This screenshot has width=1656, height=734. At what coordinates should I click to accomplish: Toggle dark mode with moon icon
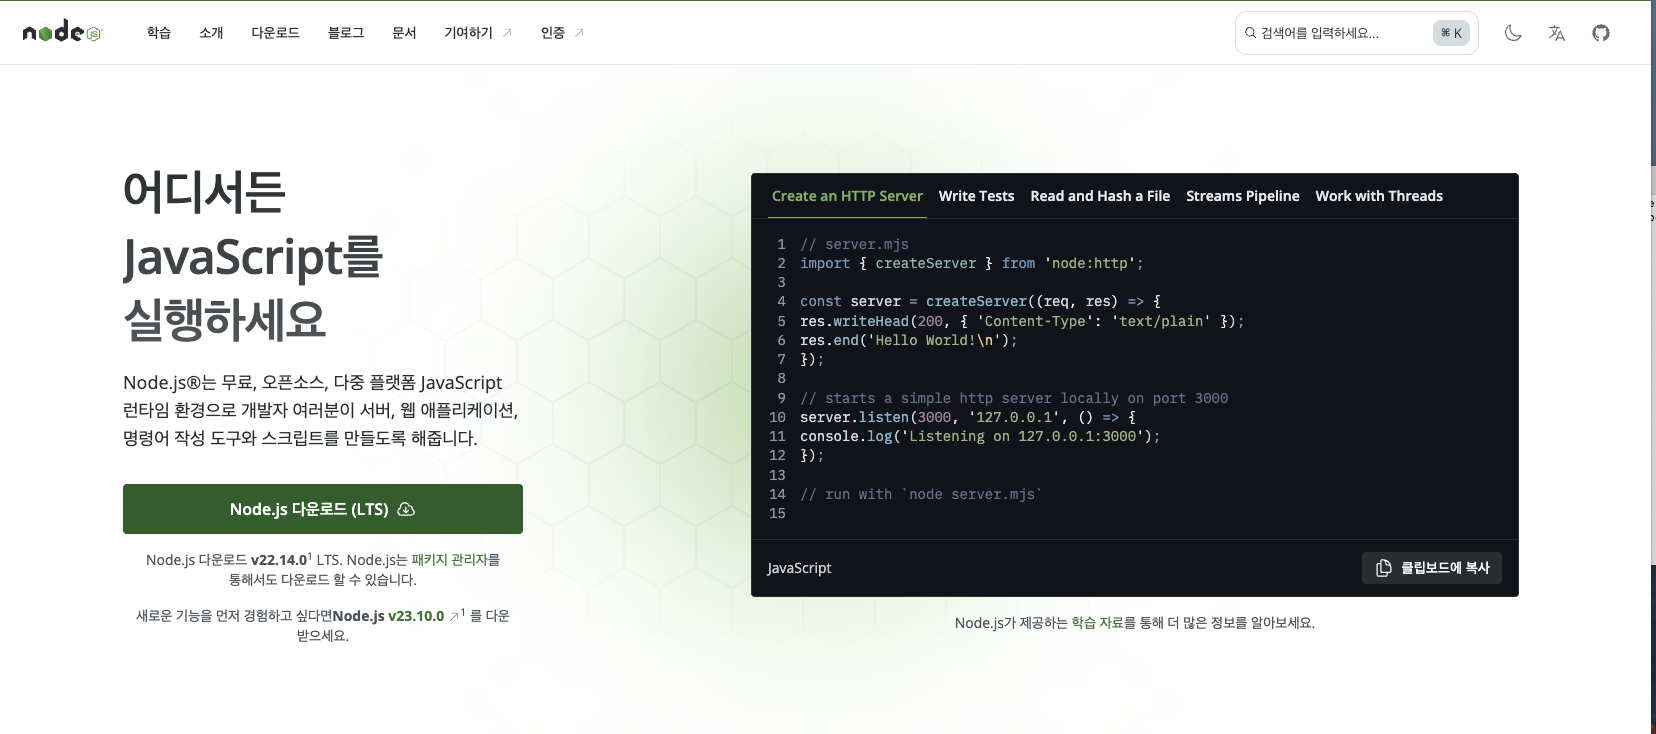(1513, 33)
